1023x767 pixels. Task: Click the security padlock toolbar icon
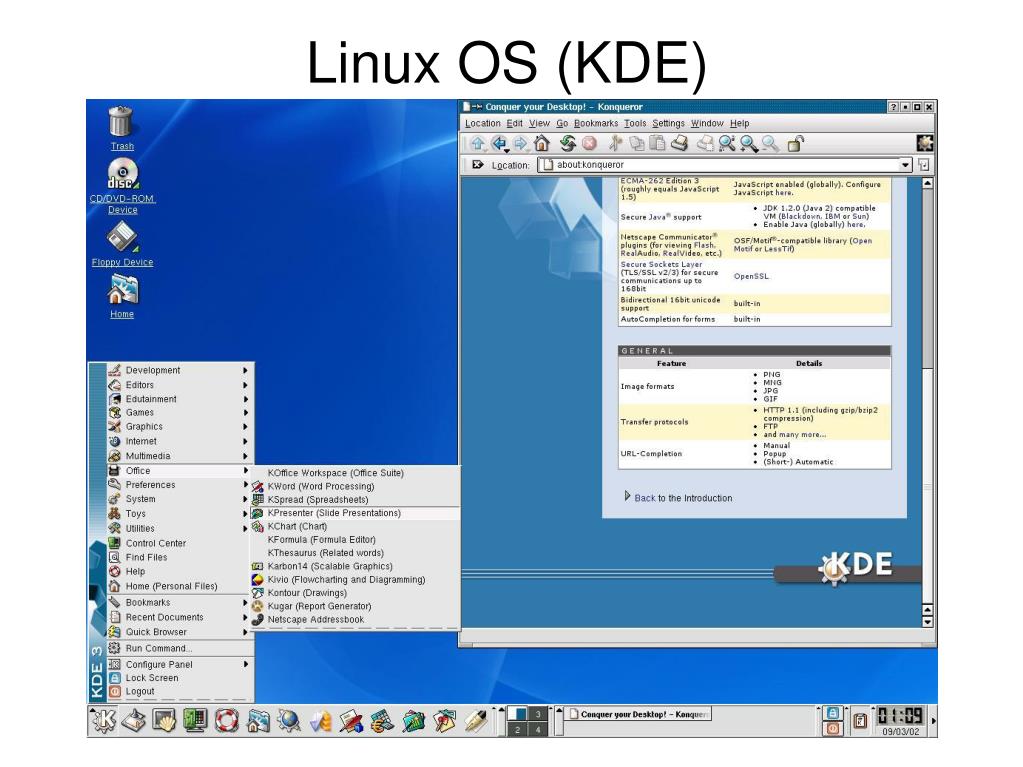coord(796,143)
